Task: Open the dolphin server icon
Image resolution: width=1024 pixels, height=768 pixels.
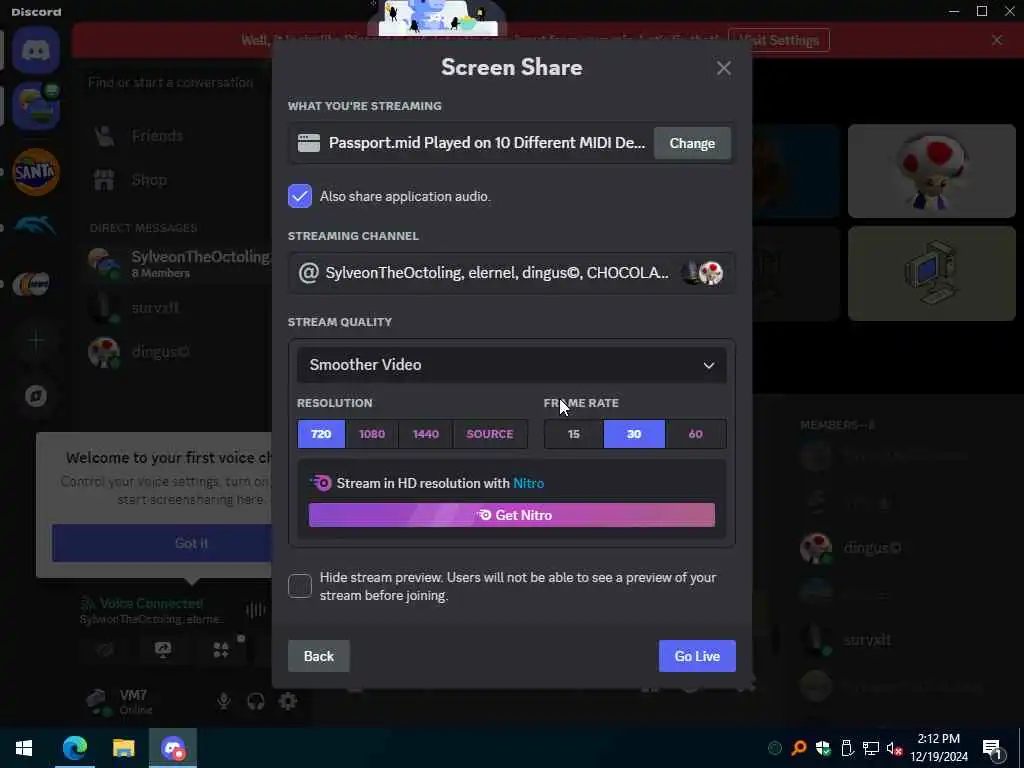Action: pos(36,226)
